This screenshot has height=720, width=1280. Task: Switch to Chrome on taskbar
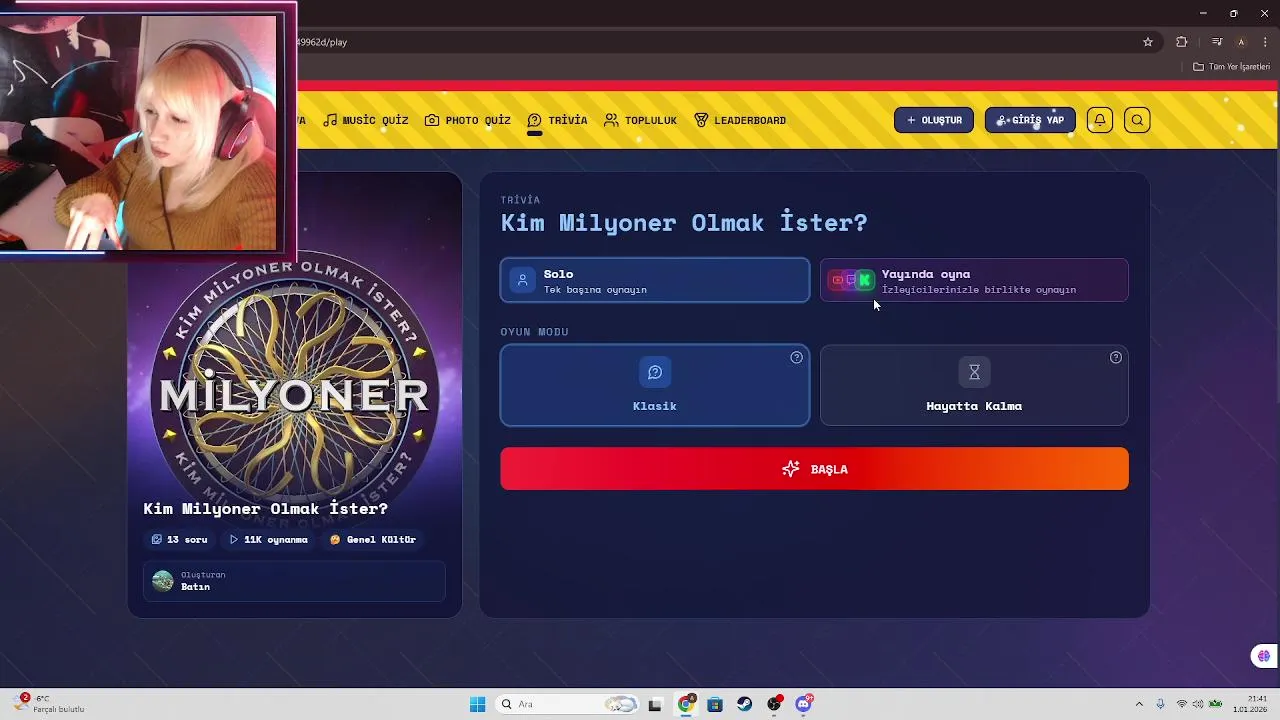[x=686, y=704]
